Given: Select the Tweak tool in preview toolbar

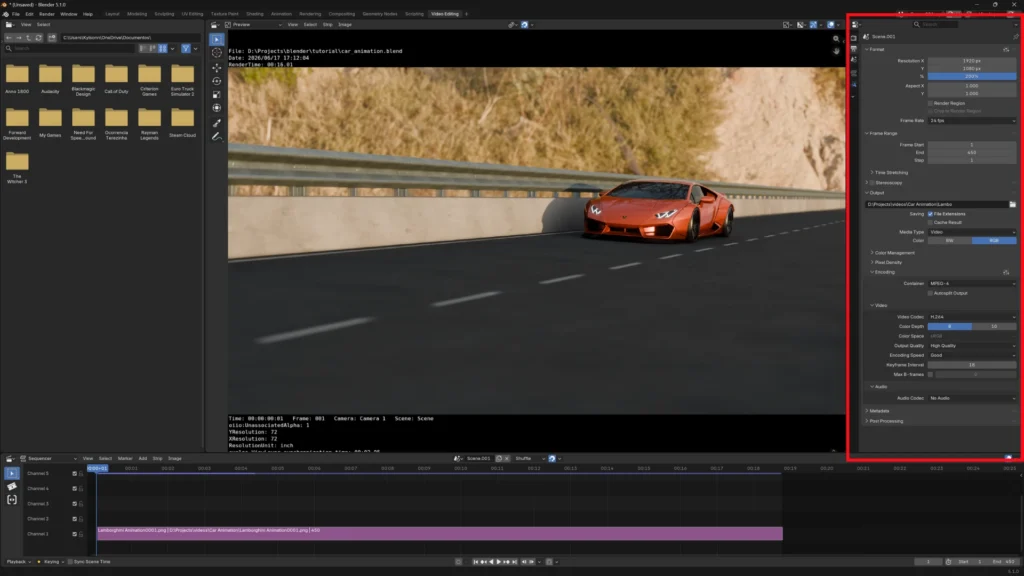Looking at the screenshot, I should coord(217,39).
